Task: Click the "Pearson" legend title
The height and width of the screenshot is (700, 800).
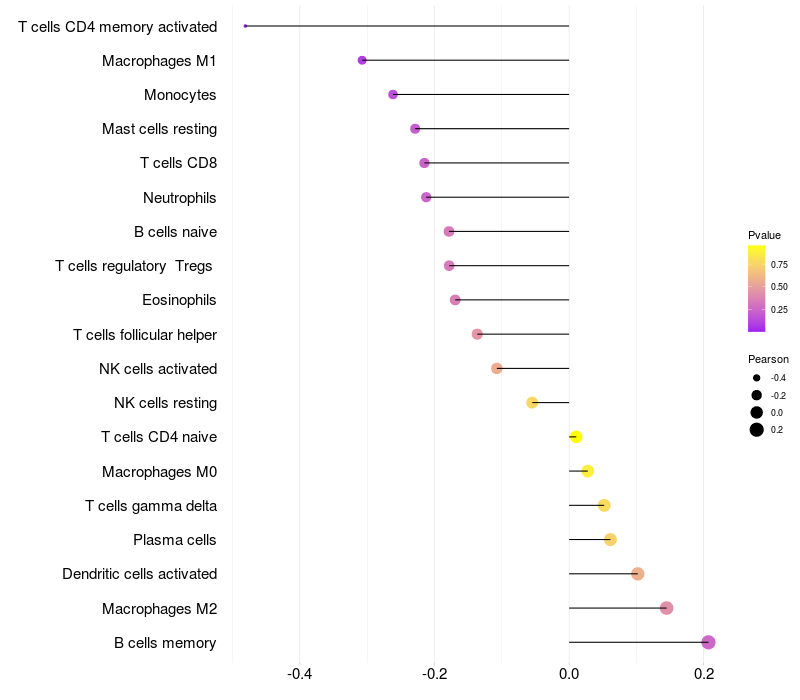Action: [768, 359]
